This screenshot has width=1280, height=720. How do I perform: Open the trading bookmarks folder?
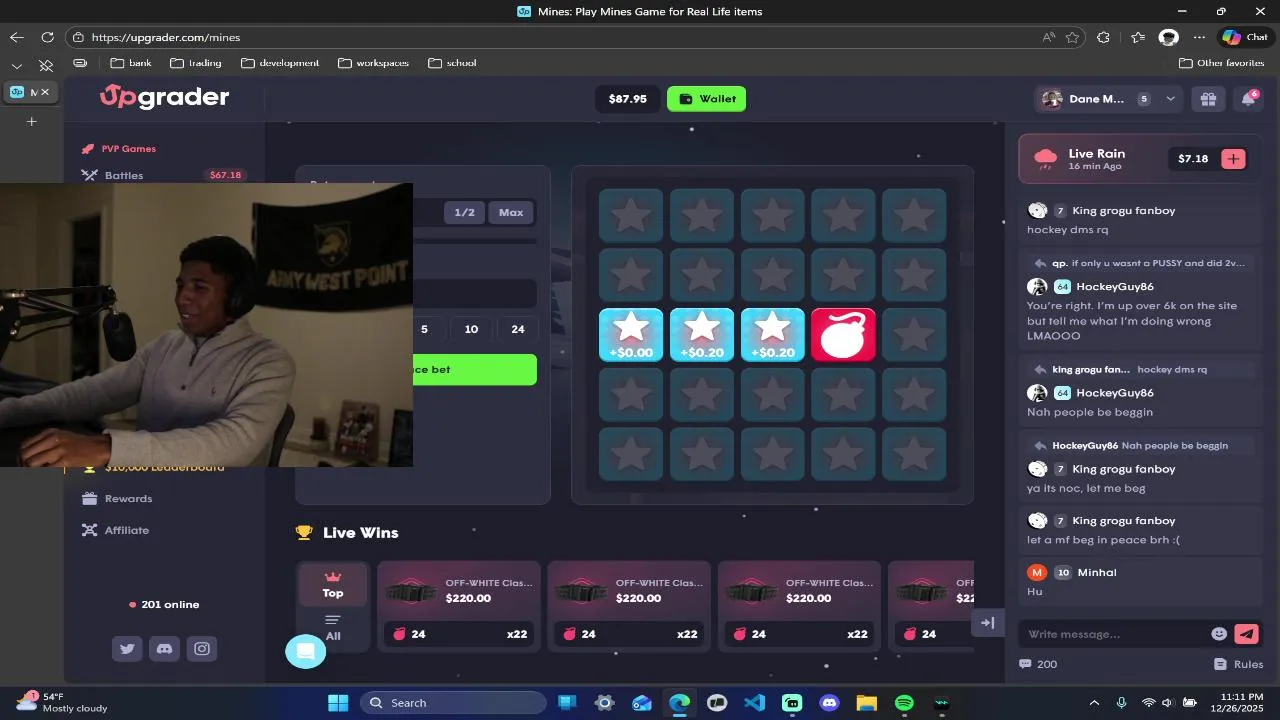tap(196, 63)
